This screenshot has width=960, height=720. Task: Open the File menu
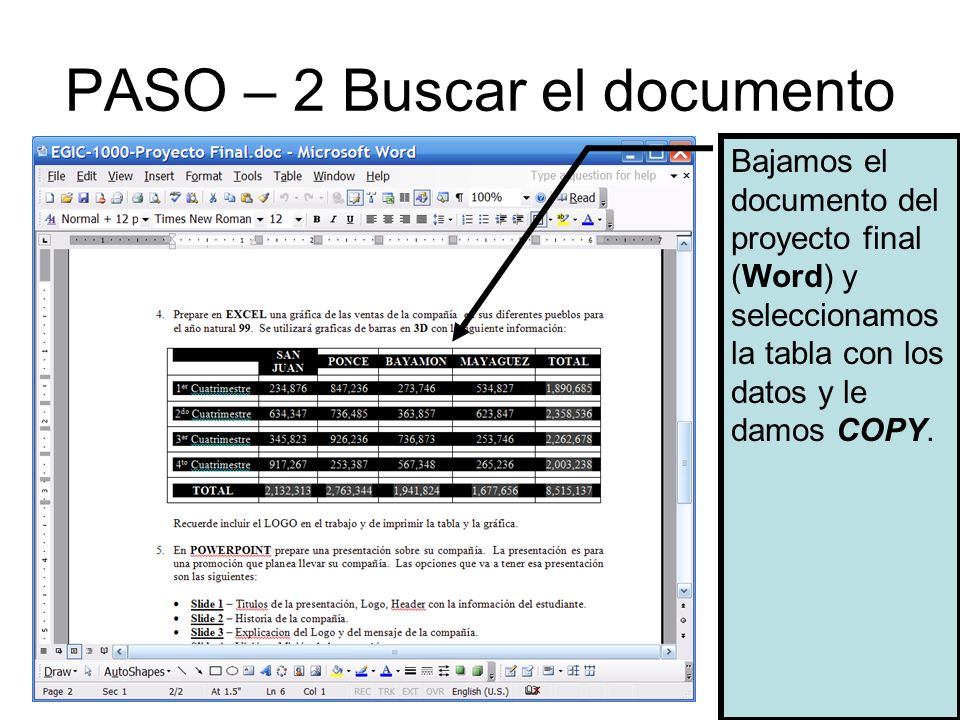(x=56, y=176)
